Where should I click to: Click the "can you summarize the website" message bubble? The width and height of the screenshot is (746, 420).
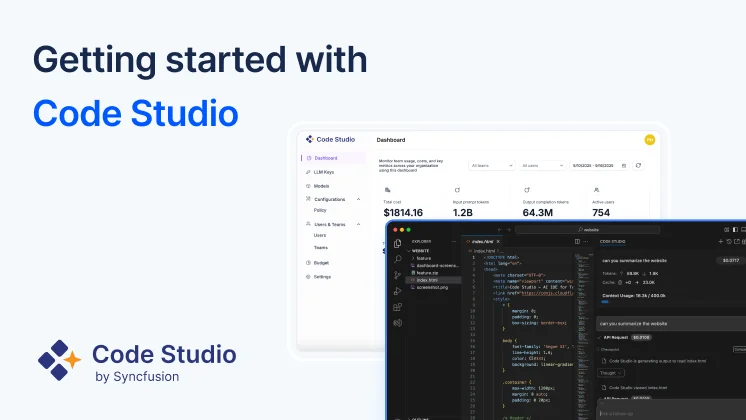click(671, 323)
